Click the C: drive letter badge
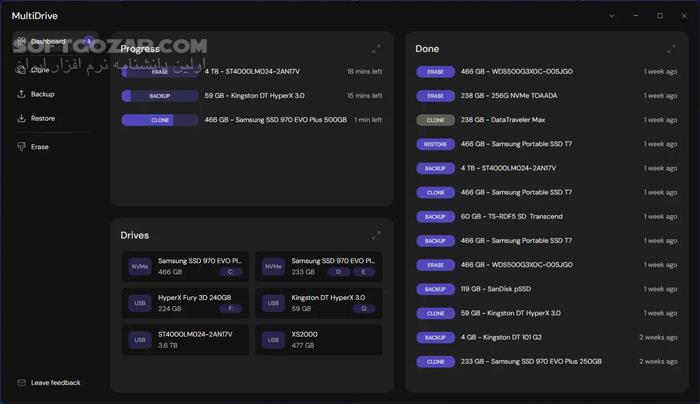 click(x=231, y=272)
